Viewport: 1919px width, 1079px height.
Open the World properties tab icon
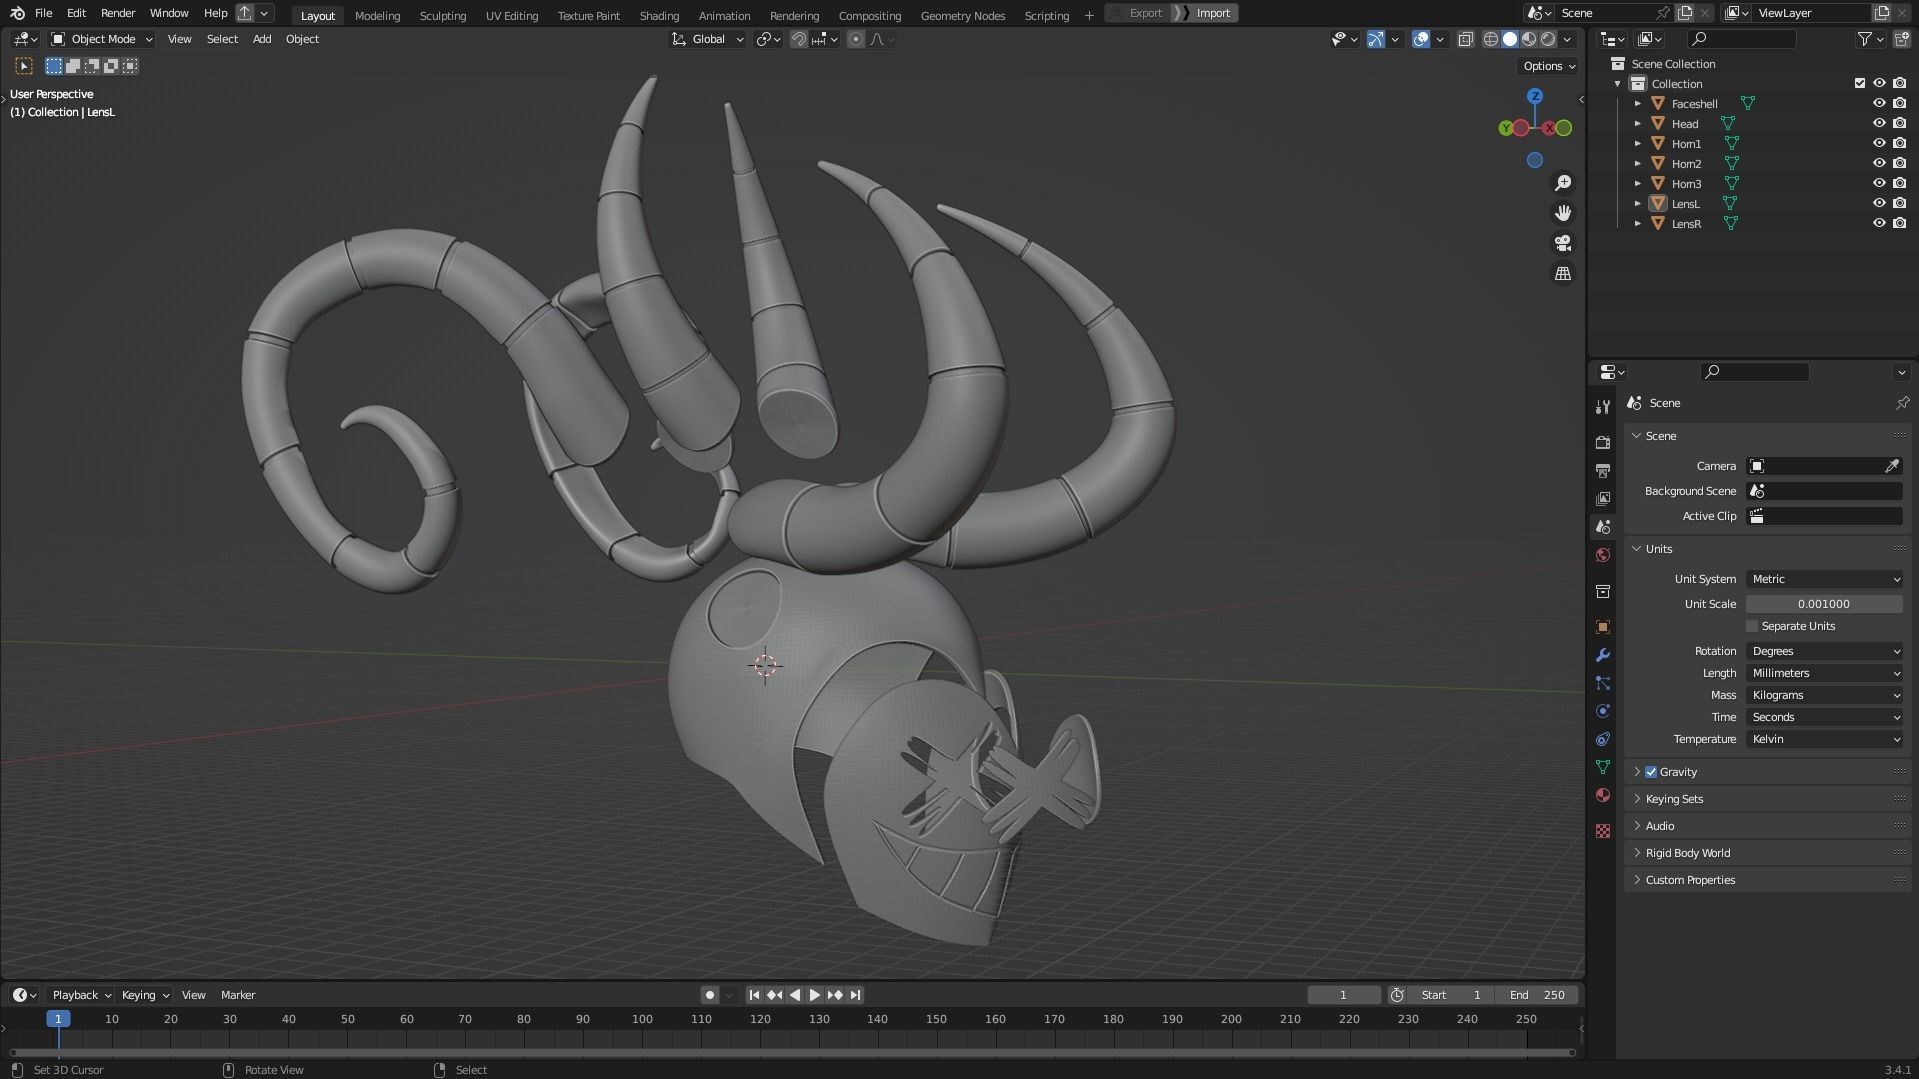coord(1603,555)
